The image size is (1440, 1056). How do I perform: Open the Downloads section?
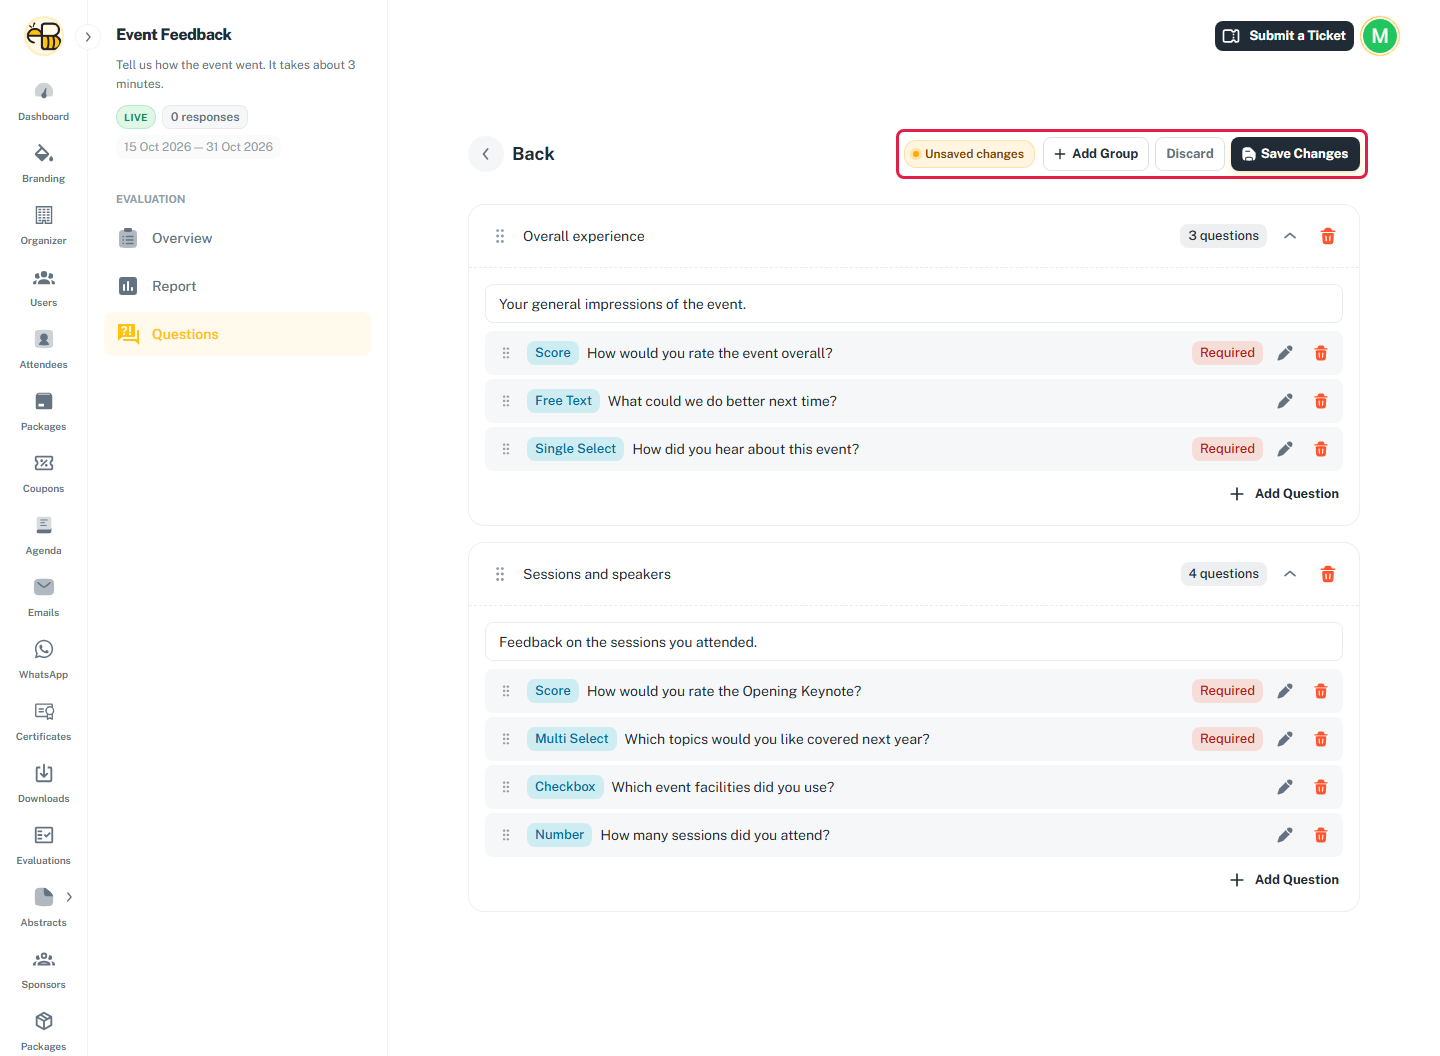[x=44, y=784]
